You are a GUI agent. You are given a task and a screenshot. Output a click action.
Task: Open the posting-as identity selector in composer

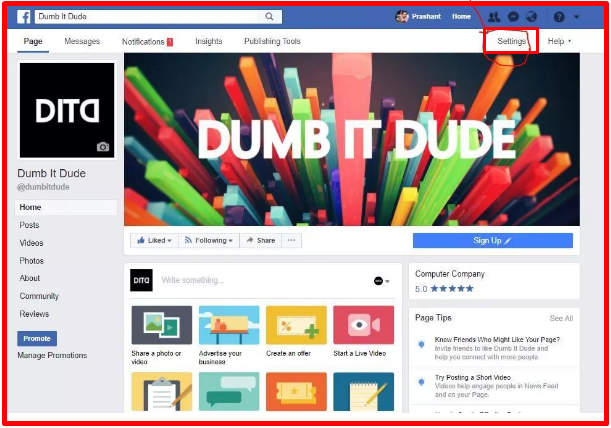pos(381,281)
